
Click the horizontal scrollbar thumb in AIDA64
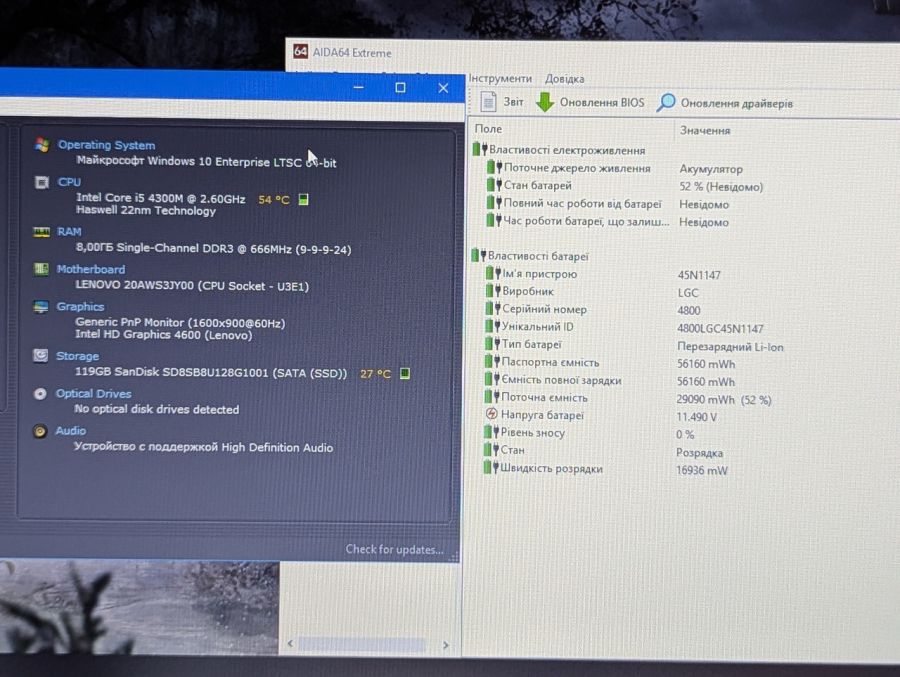(x=362, y=644)
